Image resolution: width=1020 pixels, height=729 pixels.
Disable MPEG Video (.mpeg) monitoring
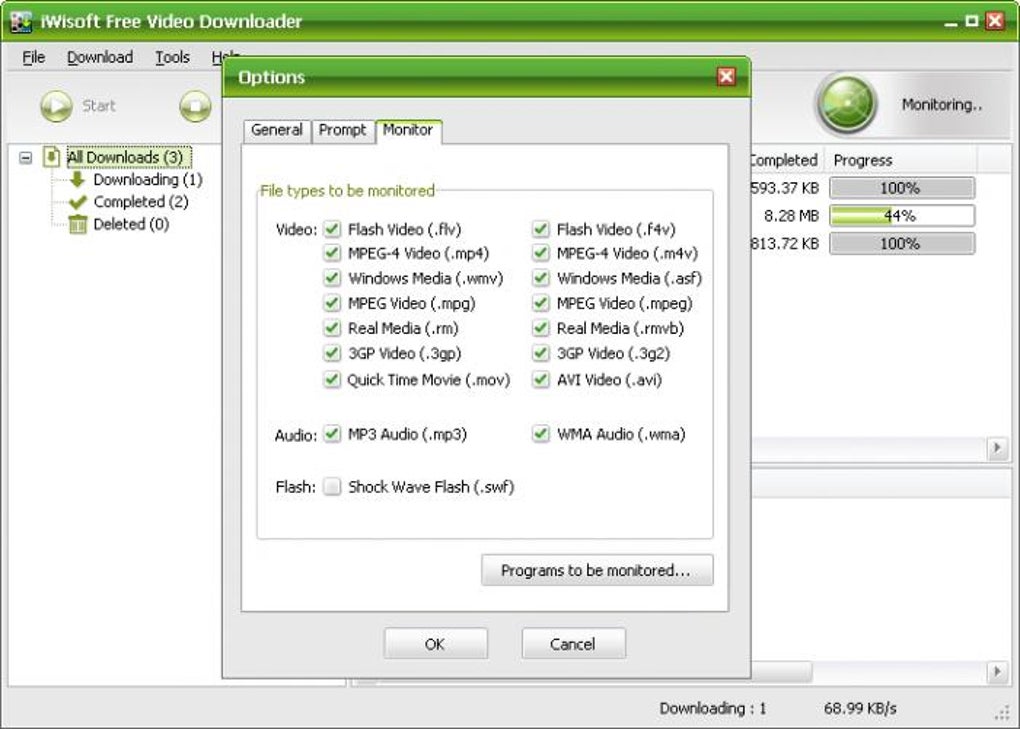click(541, 303)
